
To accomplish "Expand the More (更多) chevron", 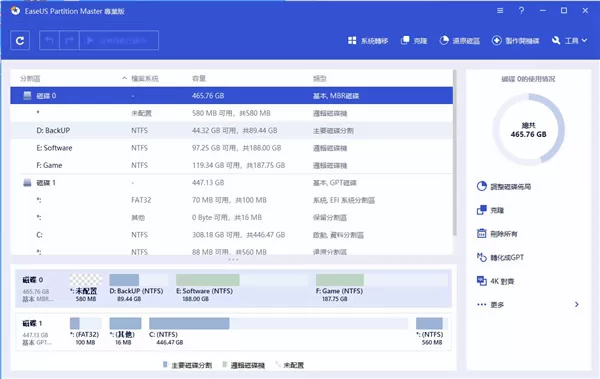I will point(576,304).
